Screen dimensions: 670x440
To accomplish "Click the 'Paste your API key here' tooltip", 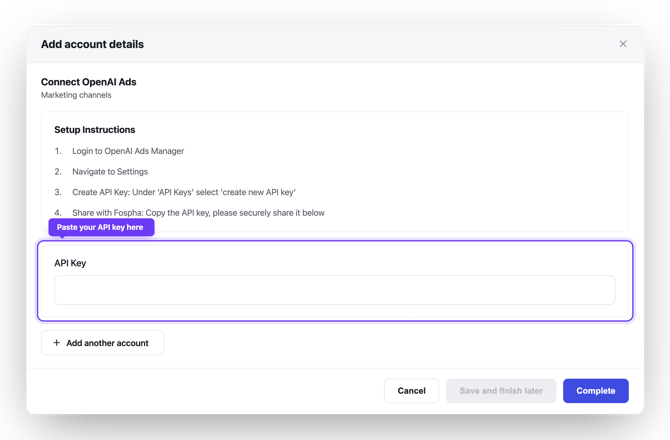I will [101, 227].
